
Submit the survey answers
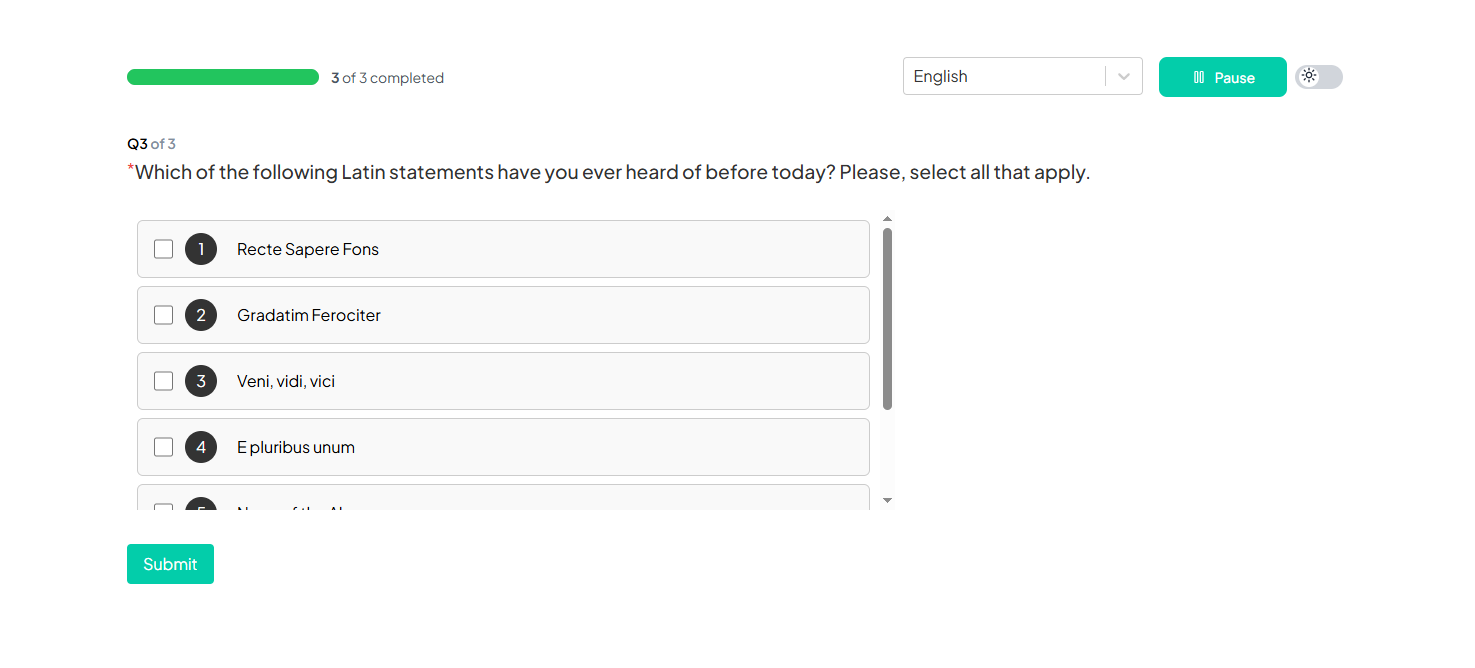click(x=170, y=563)
